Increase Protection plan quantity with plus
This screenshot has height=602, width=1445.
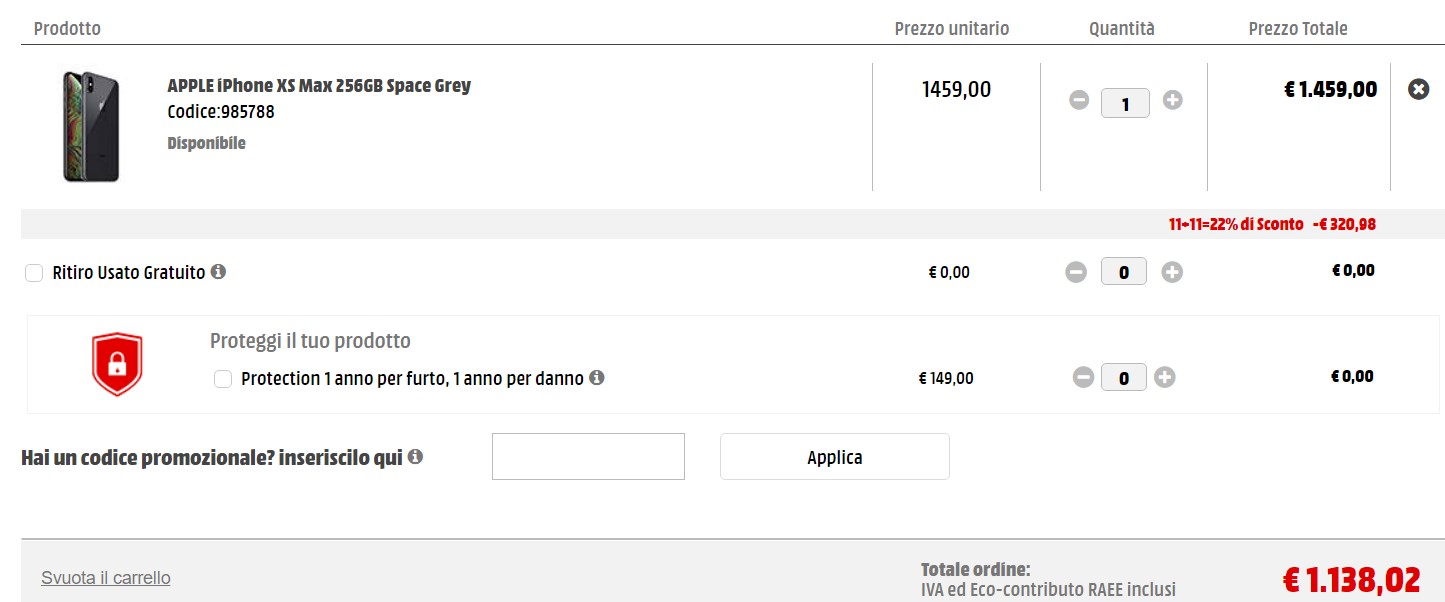pyautogui.click(x=1164, y=377)
